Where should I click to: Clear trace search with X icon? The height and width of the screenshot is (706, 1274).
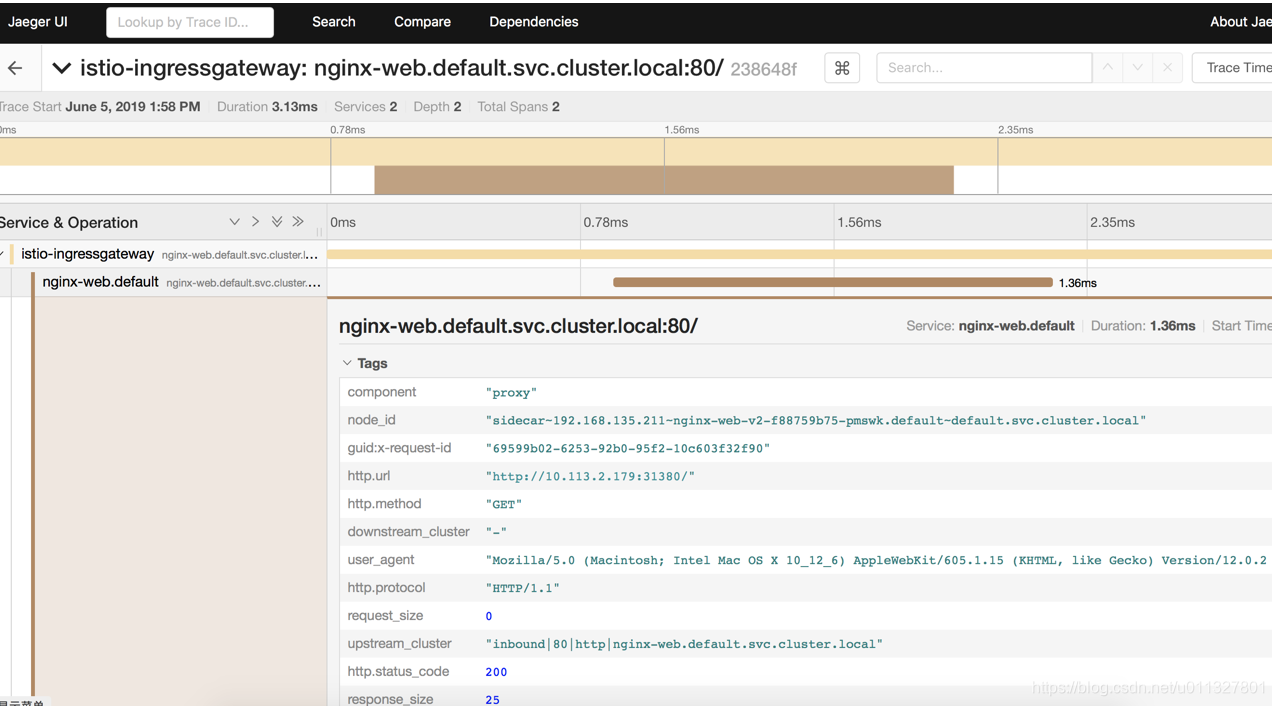tap(1167, 68)
